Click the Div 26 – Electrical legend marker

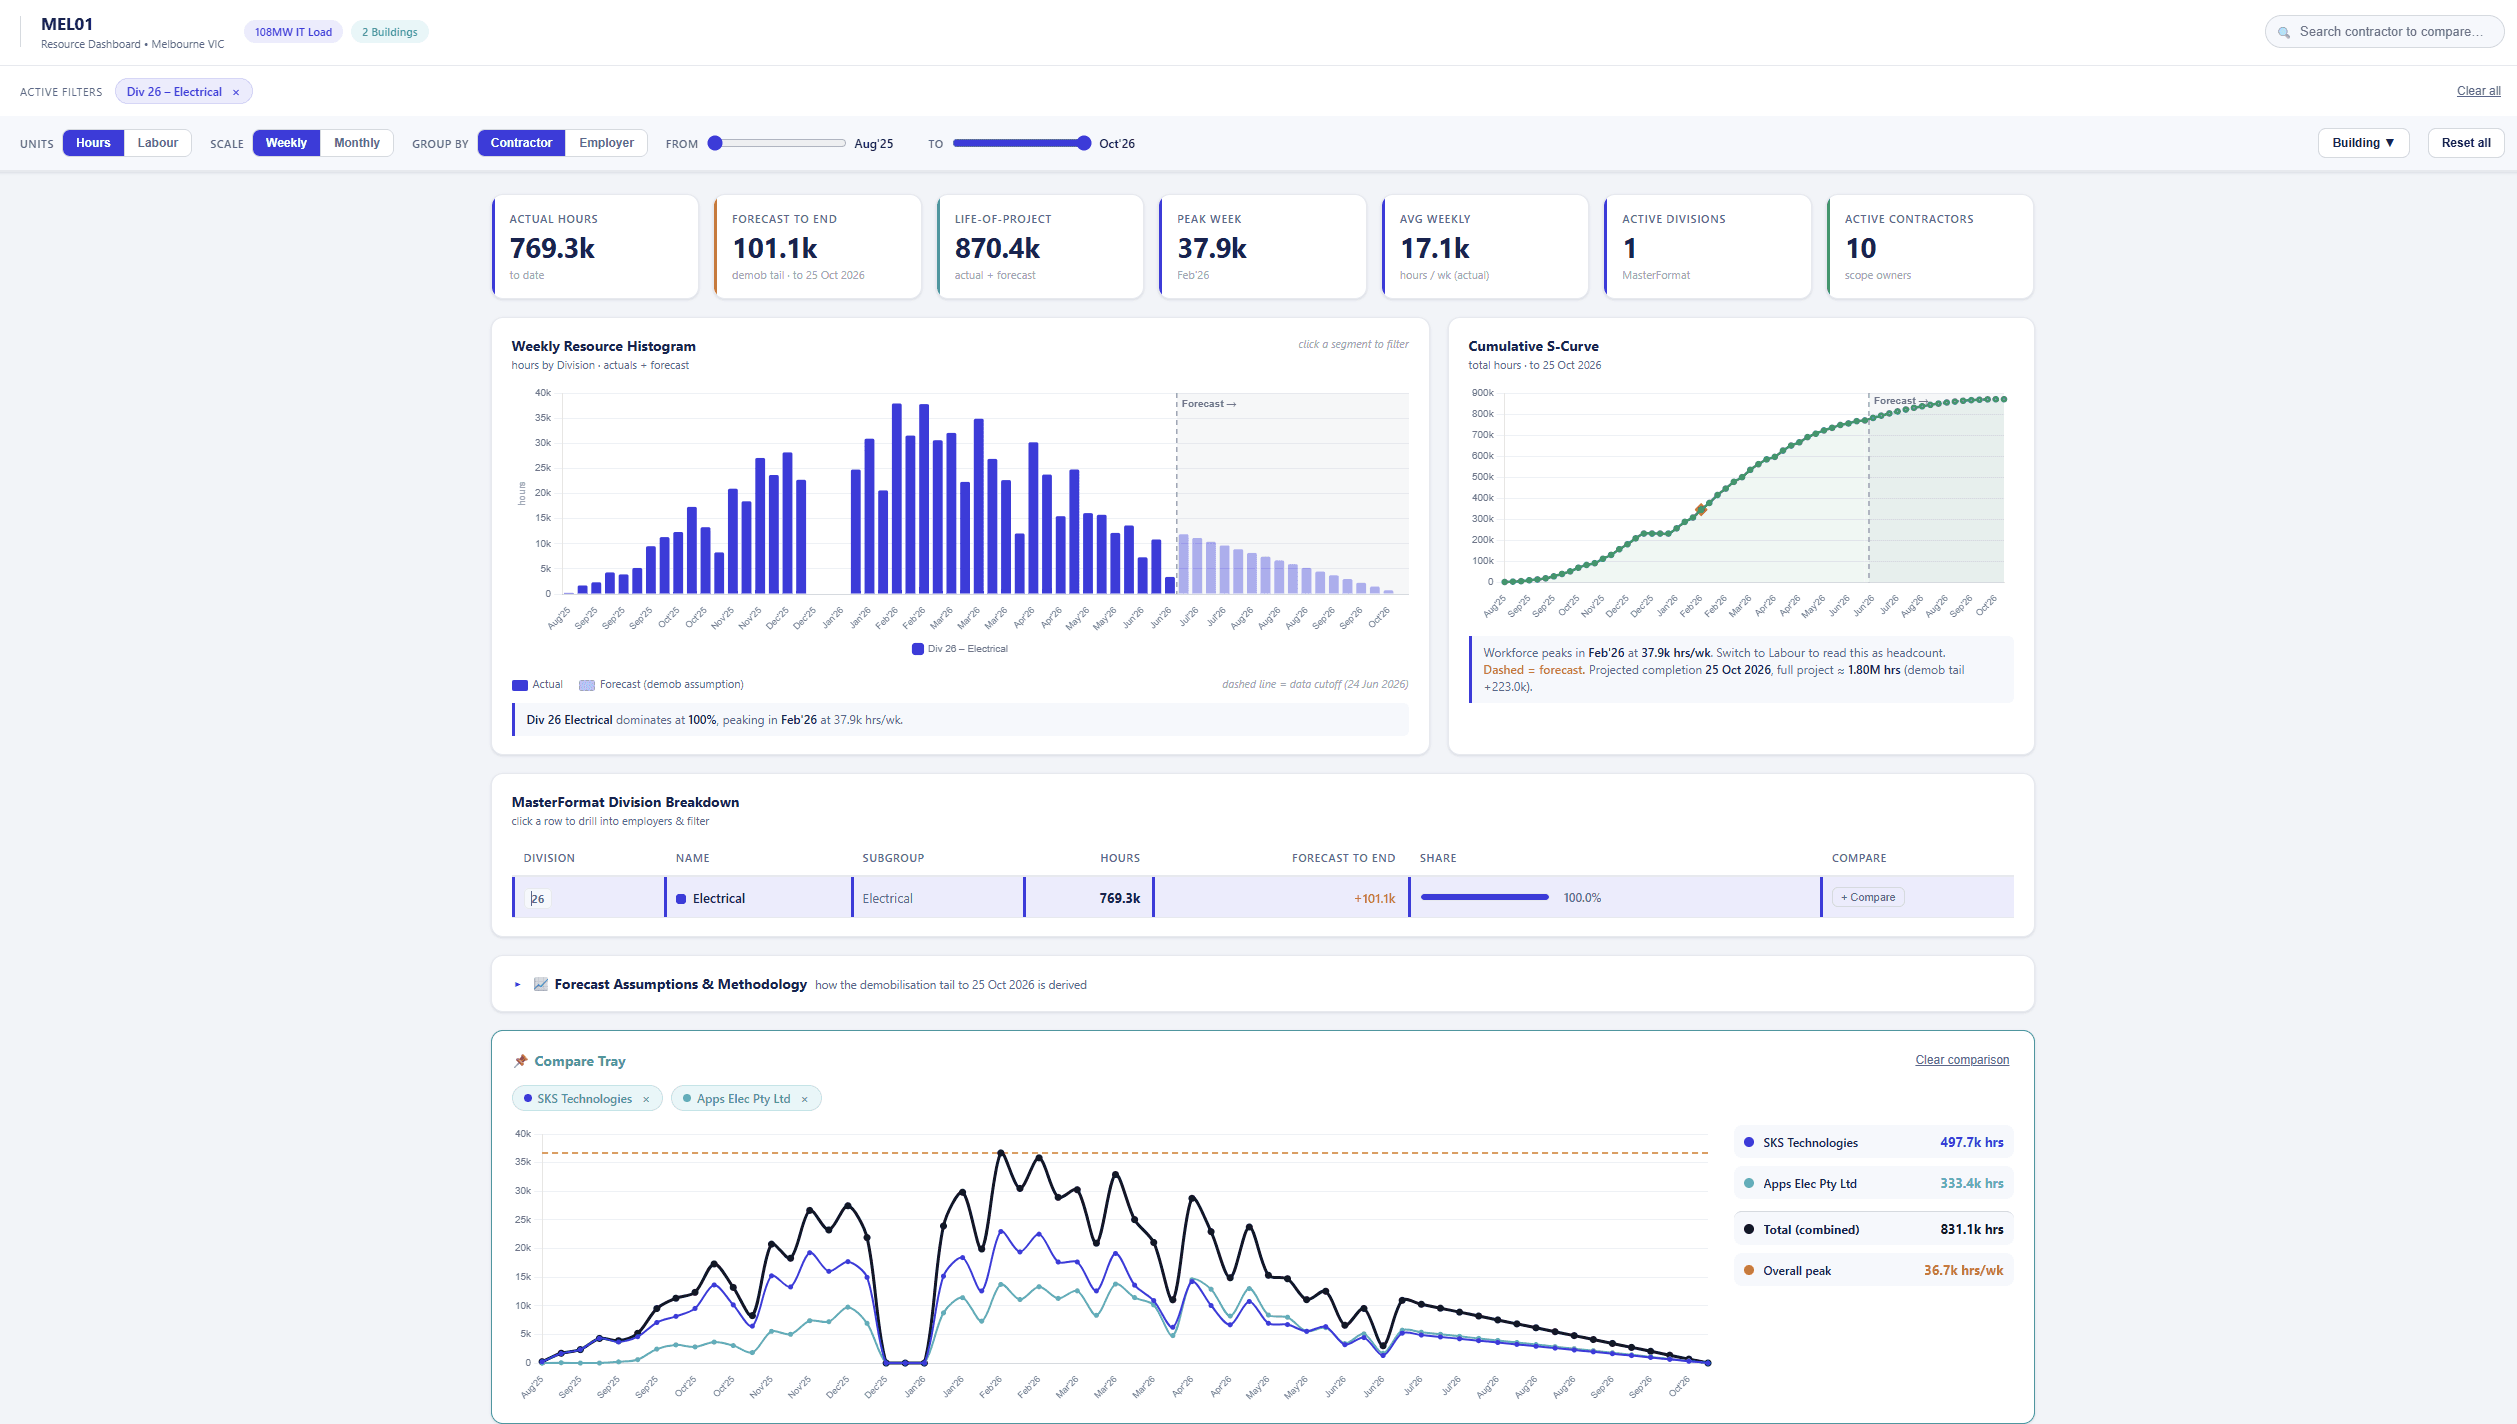coord(918,649)
